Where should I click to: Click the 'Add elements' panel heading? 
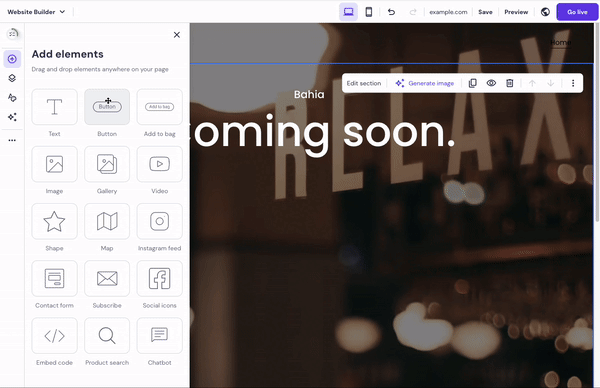pyautogui.click(x=67, y=54)
